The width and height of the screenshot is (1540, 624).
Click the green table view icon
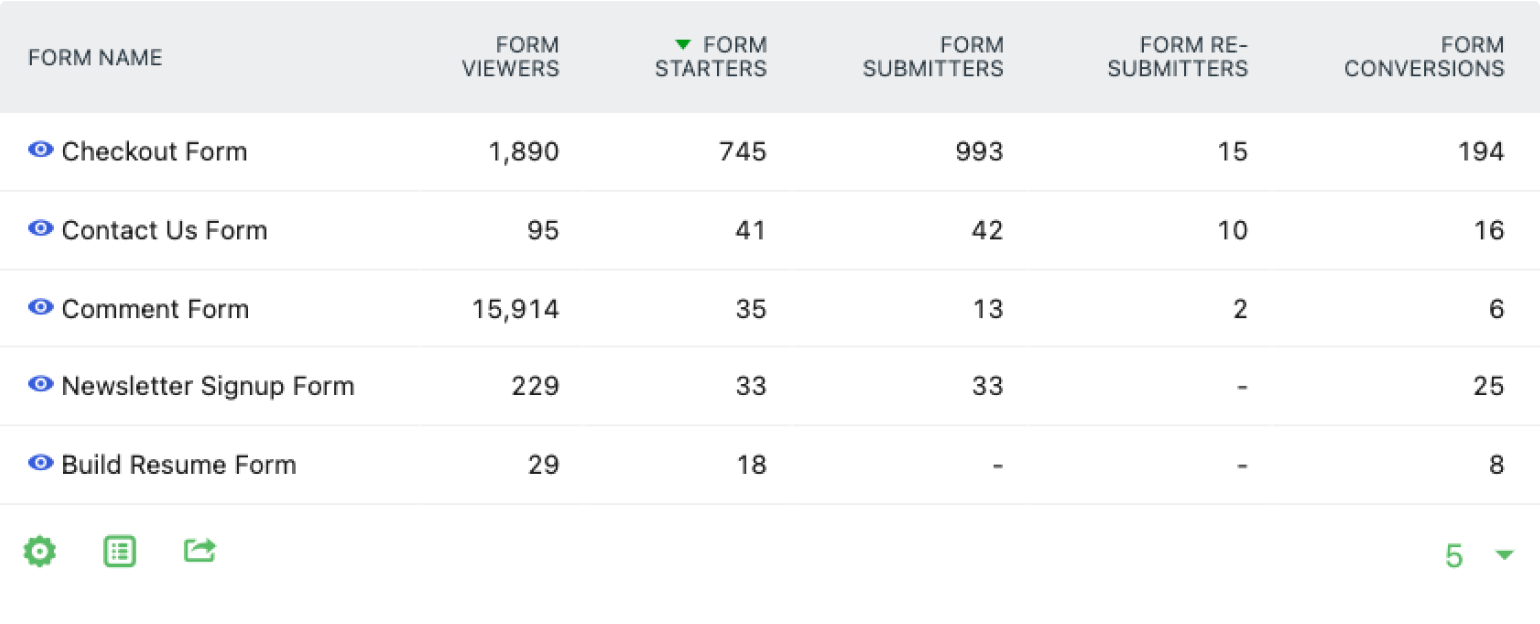coord(120,551)
